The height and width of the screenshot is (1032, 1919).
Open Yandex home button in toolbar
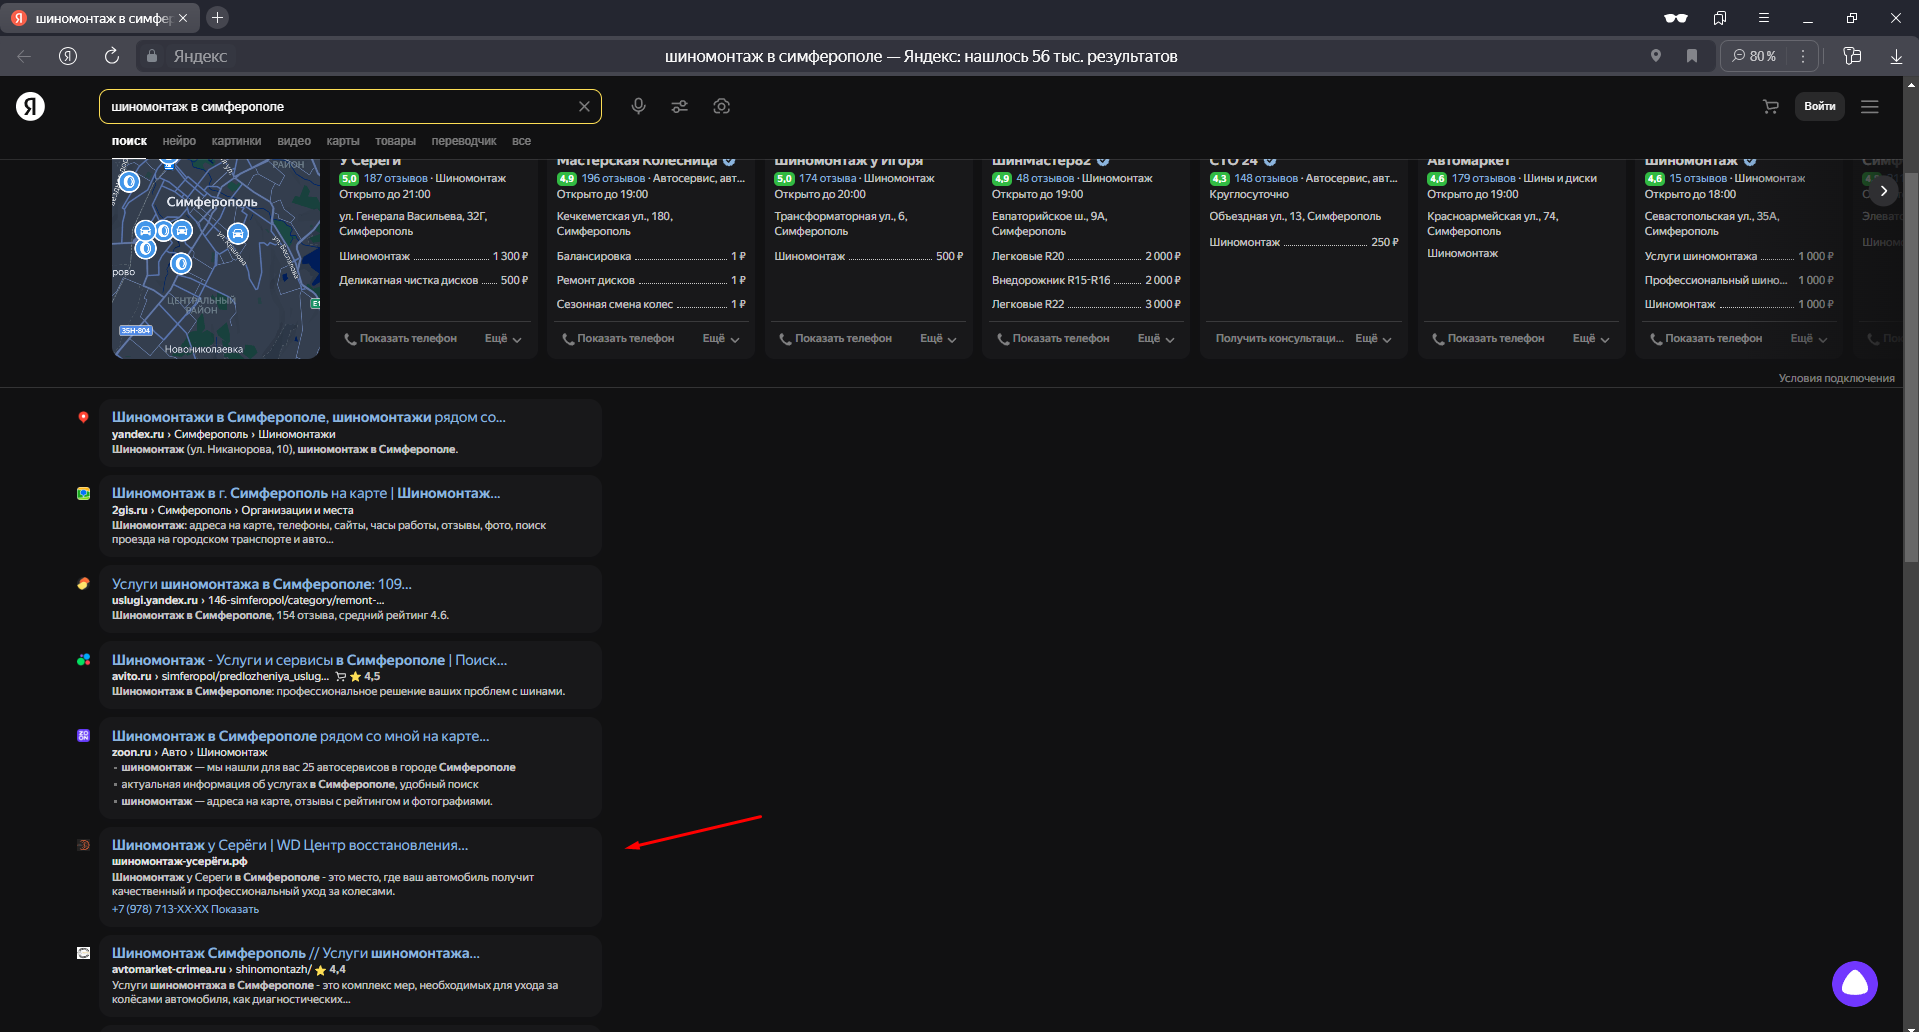click(x=68, y=56)
